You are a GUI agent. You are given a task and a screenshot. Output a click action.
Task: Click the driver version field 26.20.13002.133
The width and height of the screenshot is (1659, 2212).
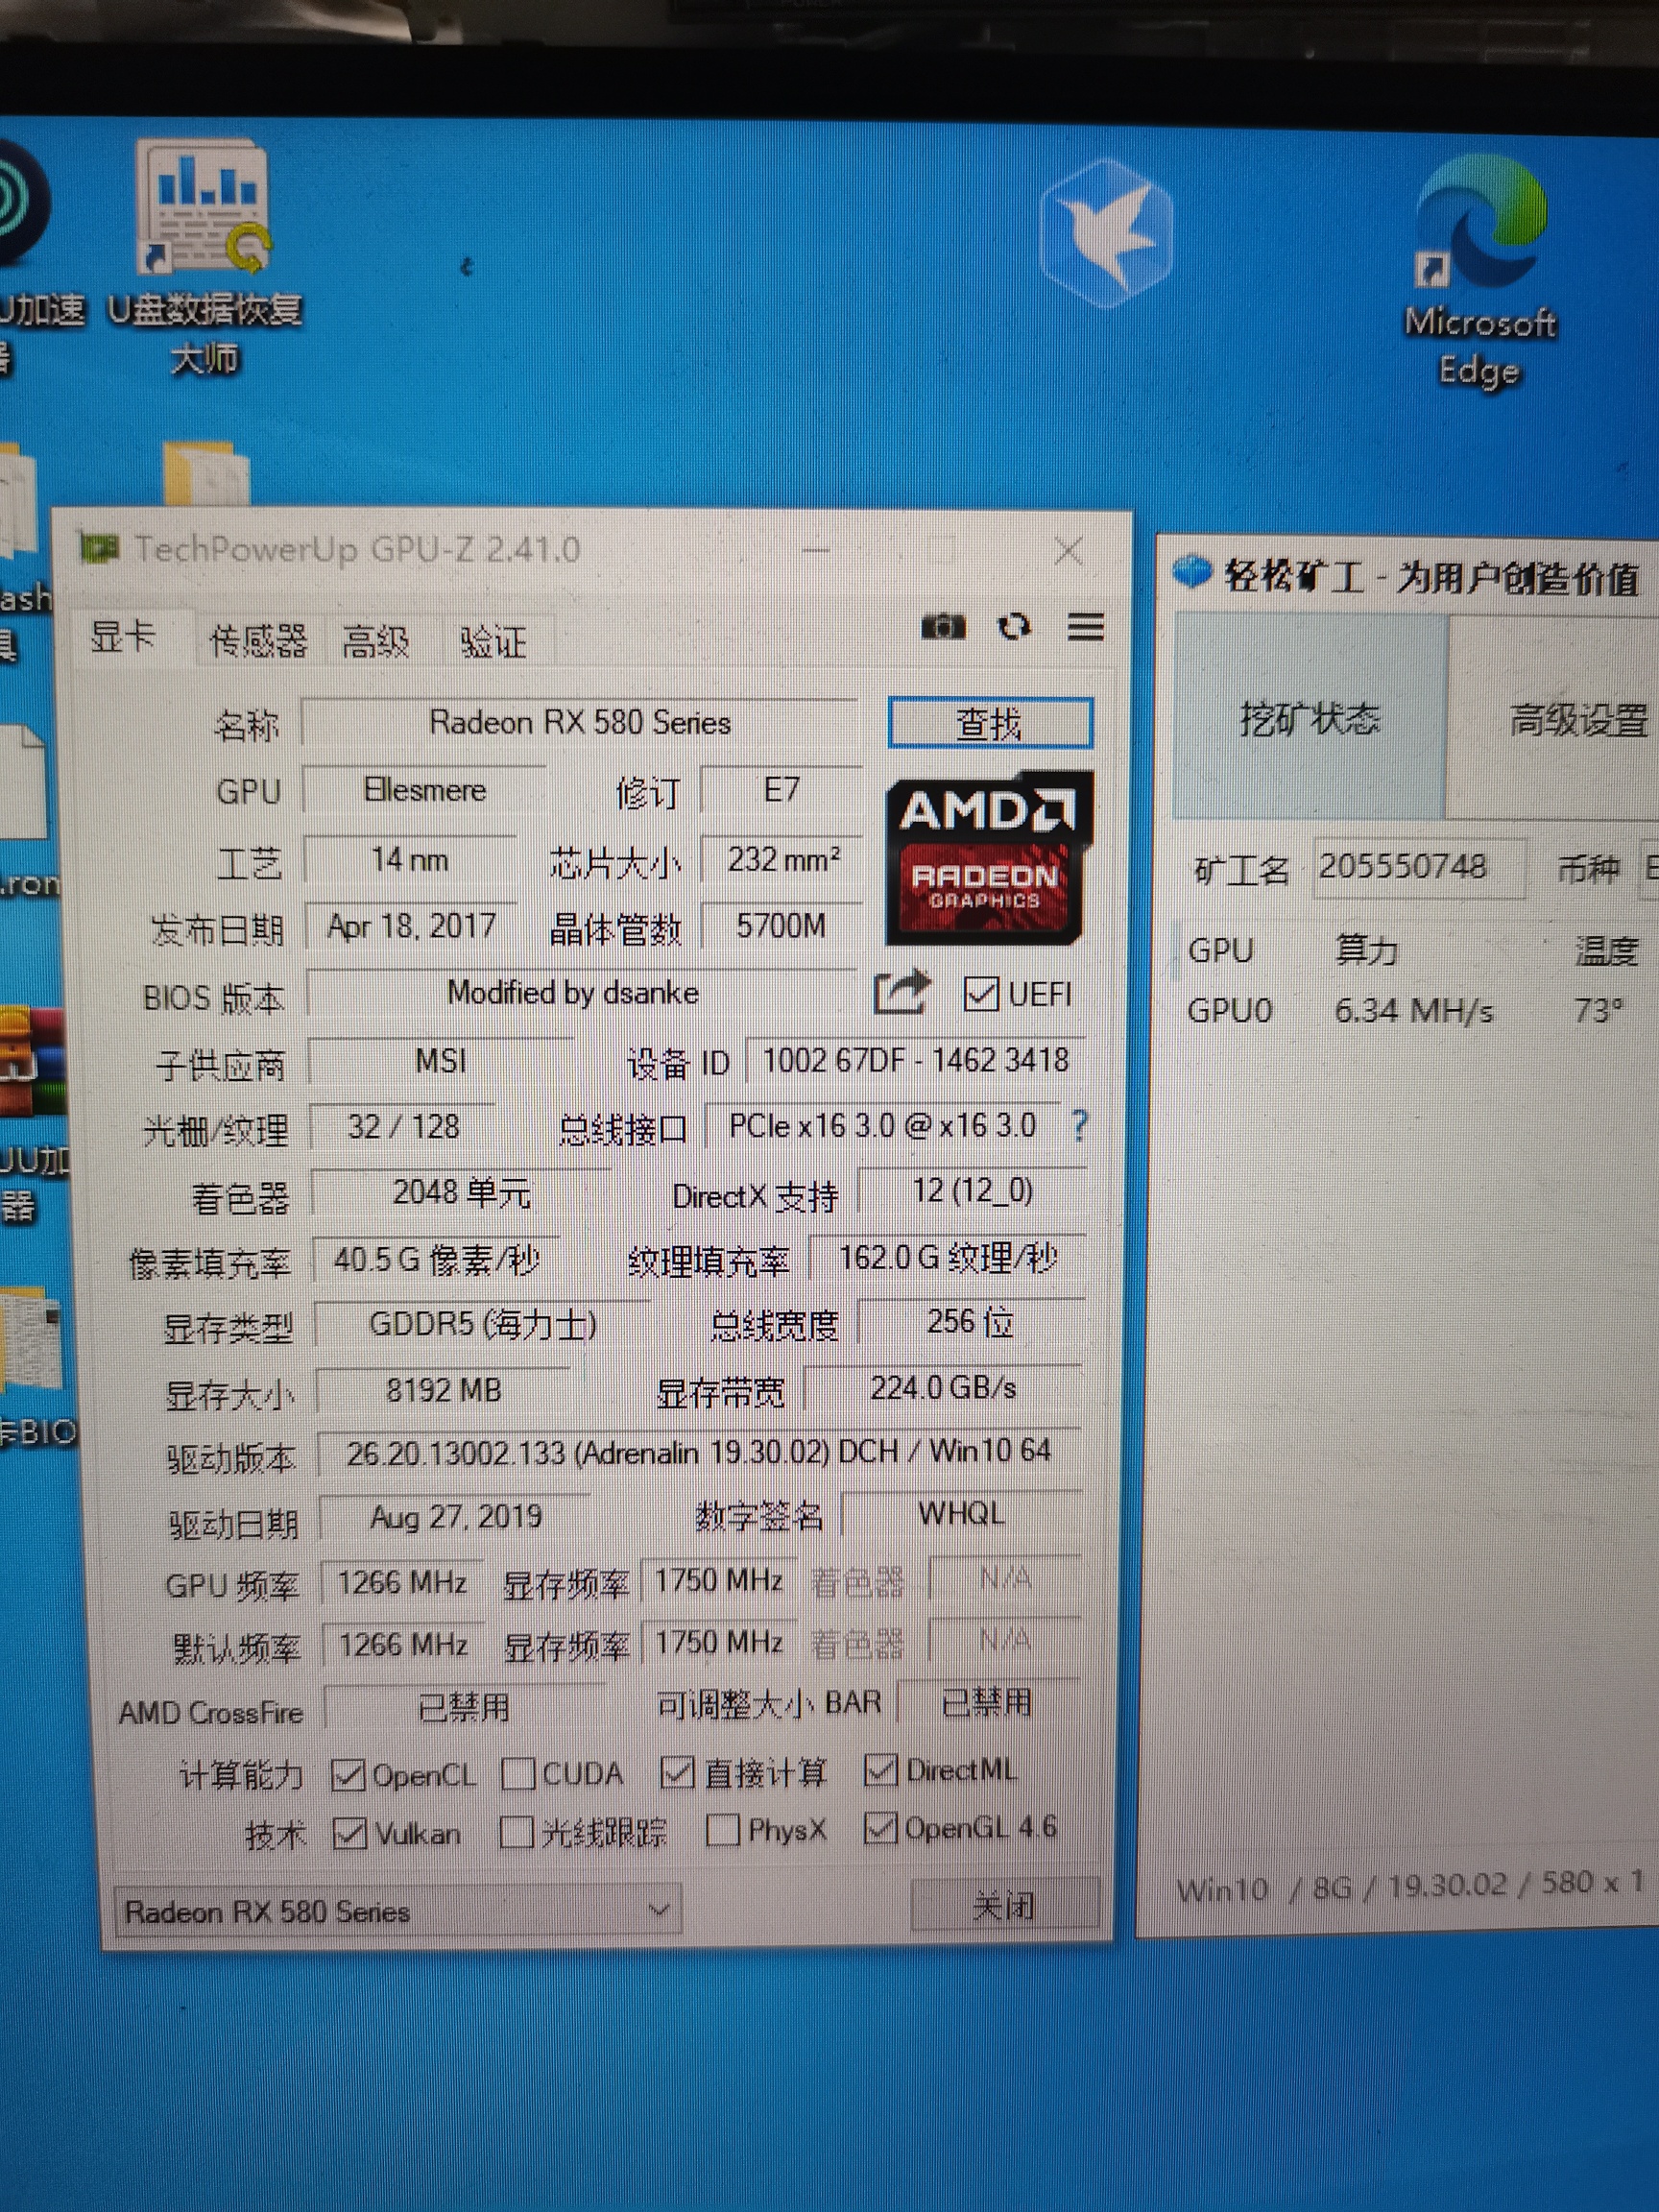[699, 1452]
